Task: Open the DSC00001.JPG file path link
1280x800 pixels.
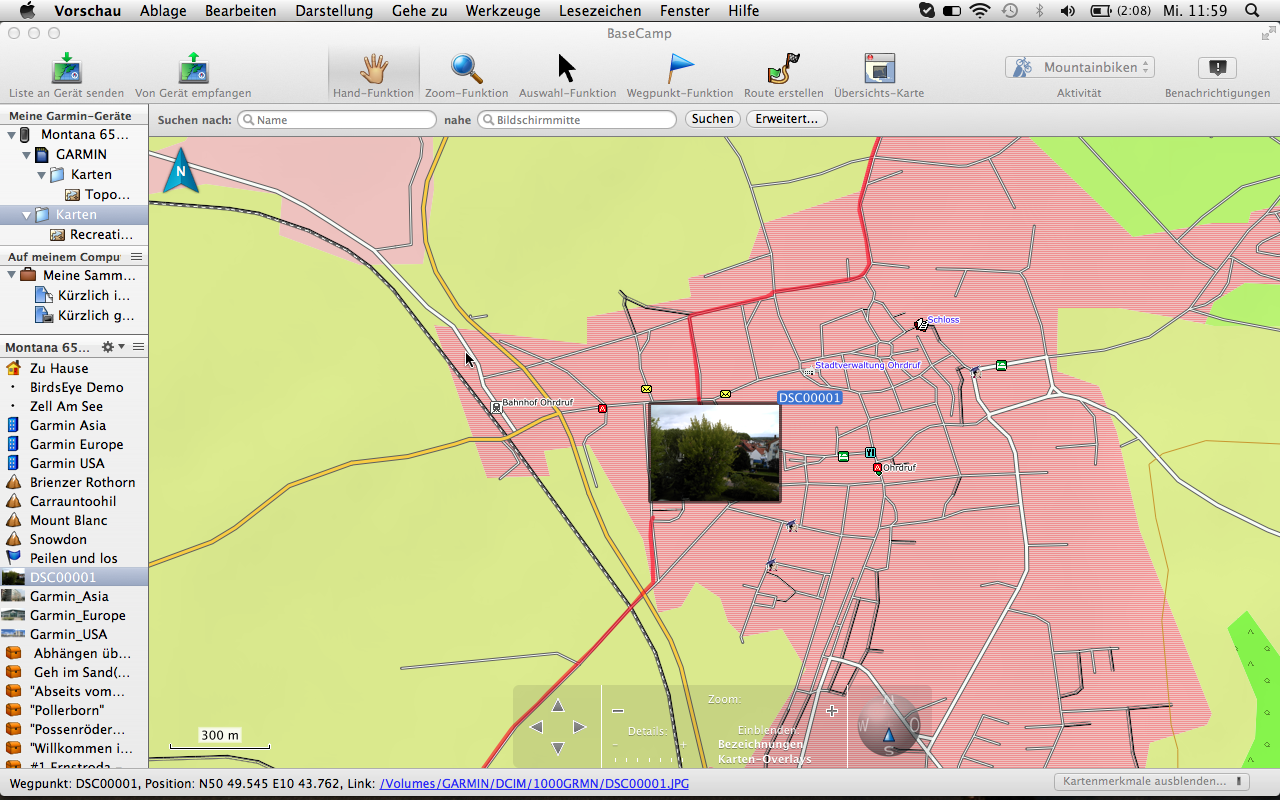Action: click(534, 783)
